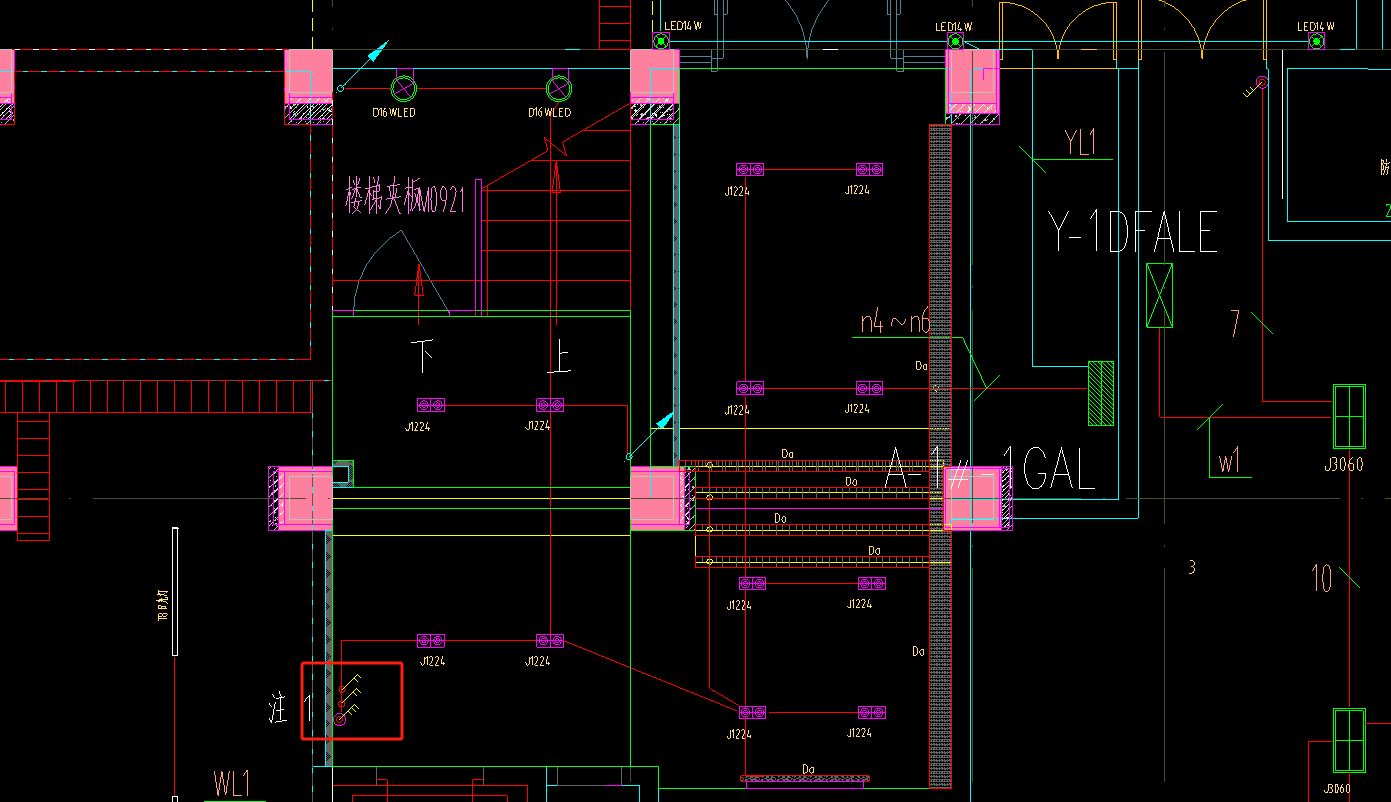Image resolution: width=1391 pixels, height=802 pixels.
Task: Click the 楼梯夹板M0921 label
Action: click(405, 196)
